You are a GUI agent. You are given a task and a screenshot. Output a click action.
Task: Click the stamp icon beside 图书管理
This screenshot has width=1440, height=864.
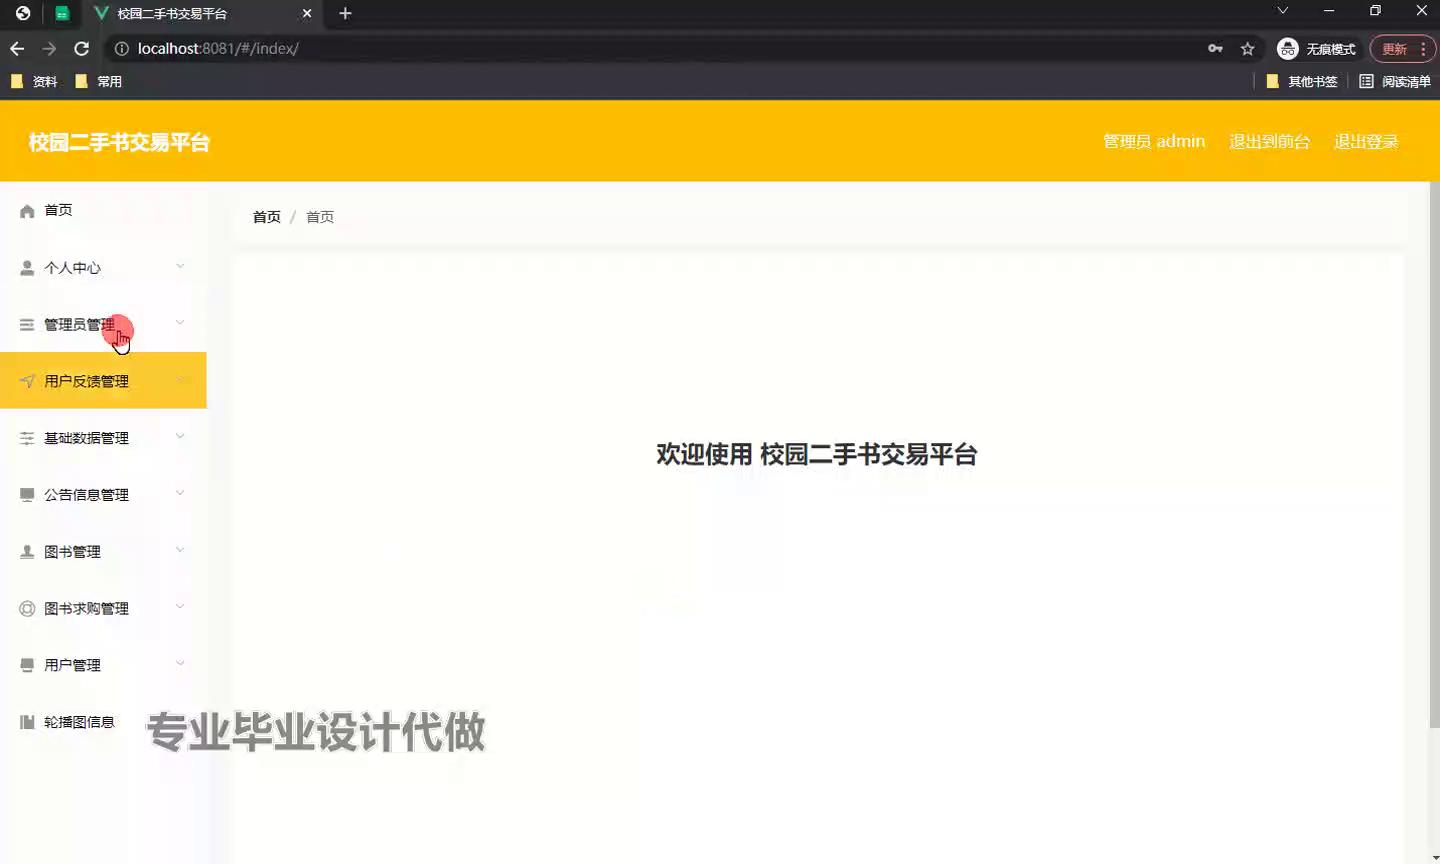pos(27,552)
